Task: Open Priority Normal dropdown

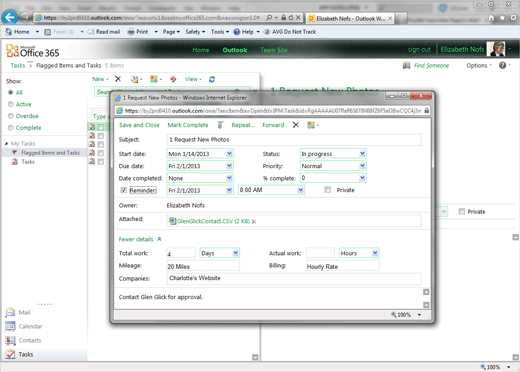Action: pyautogui.click(x=362, y=166)
